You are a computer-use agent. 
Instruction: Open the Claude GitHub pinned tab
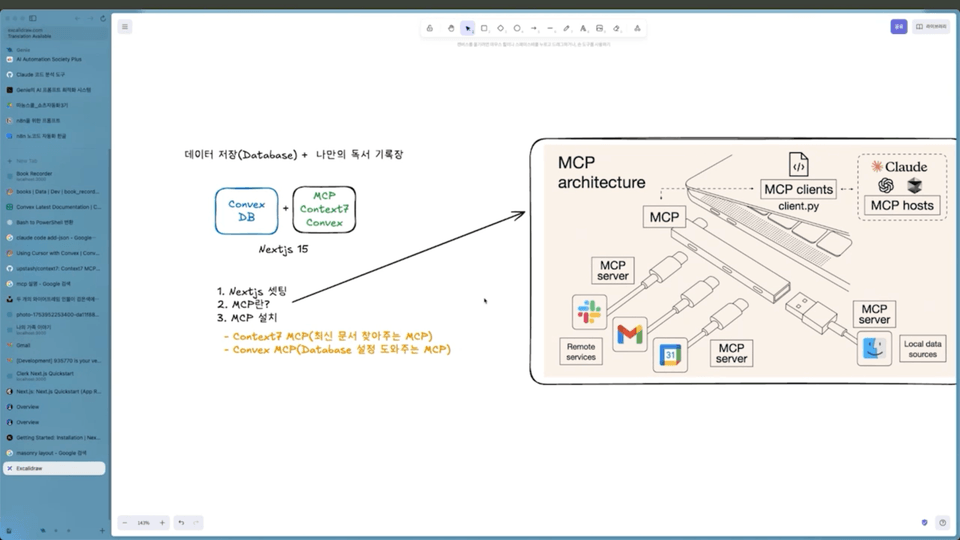[x=54, y=75]
